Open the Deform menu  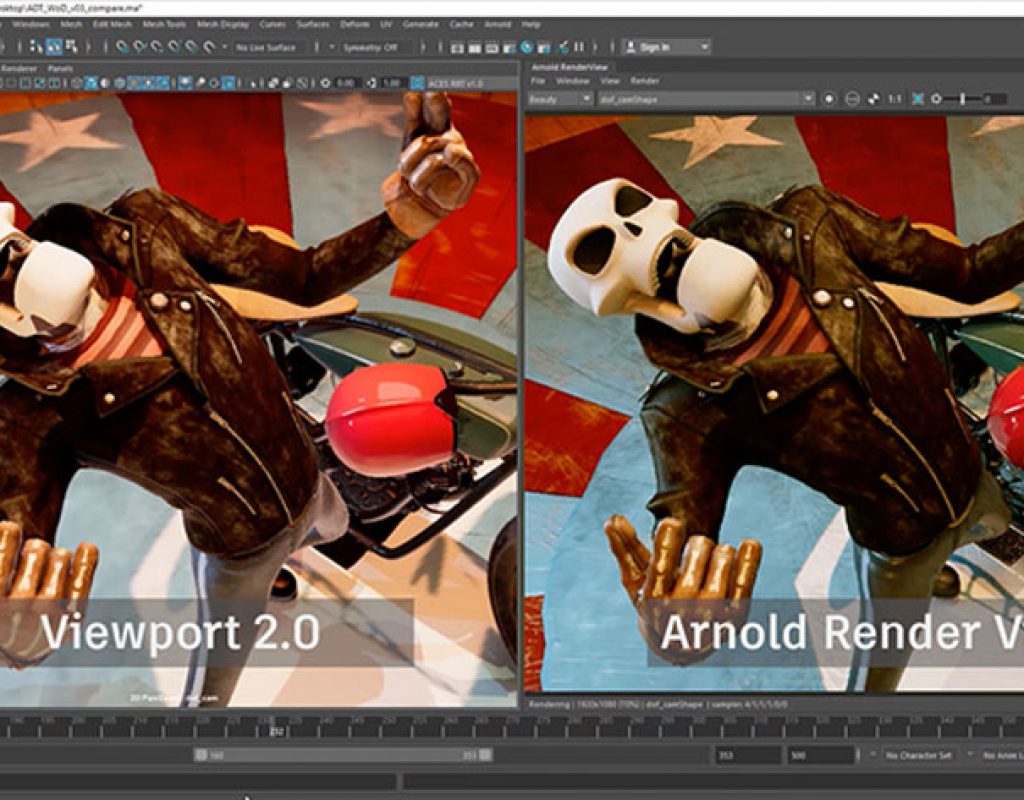tap(355, 24)
